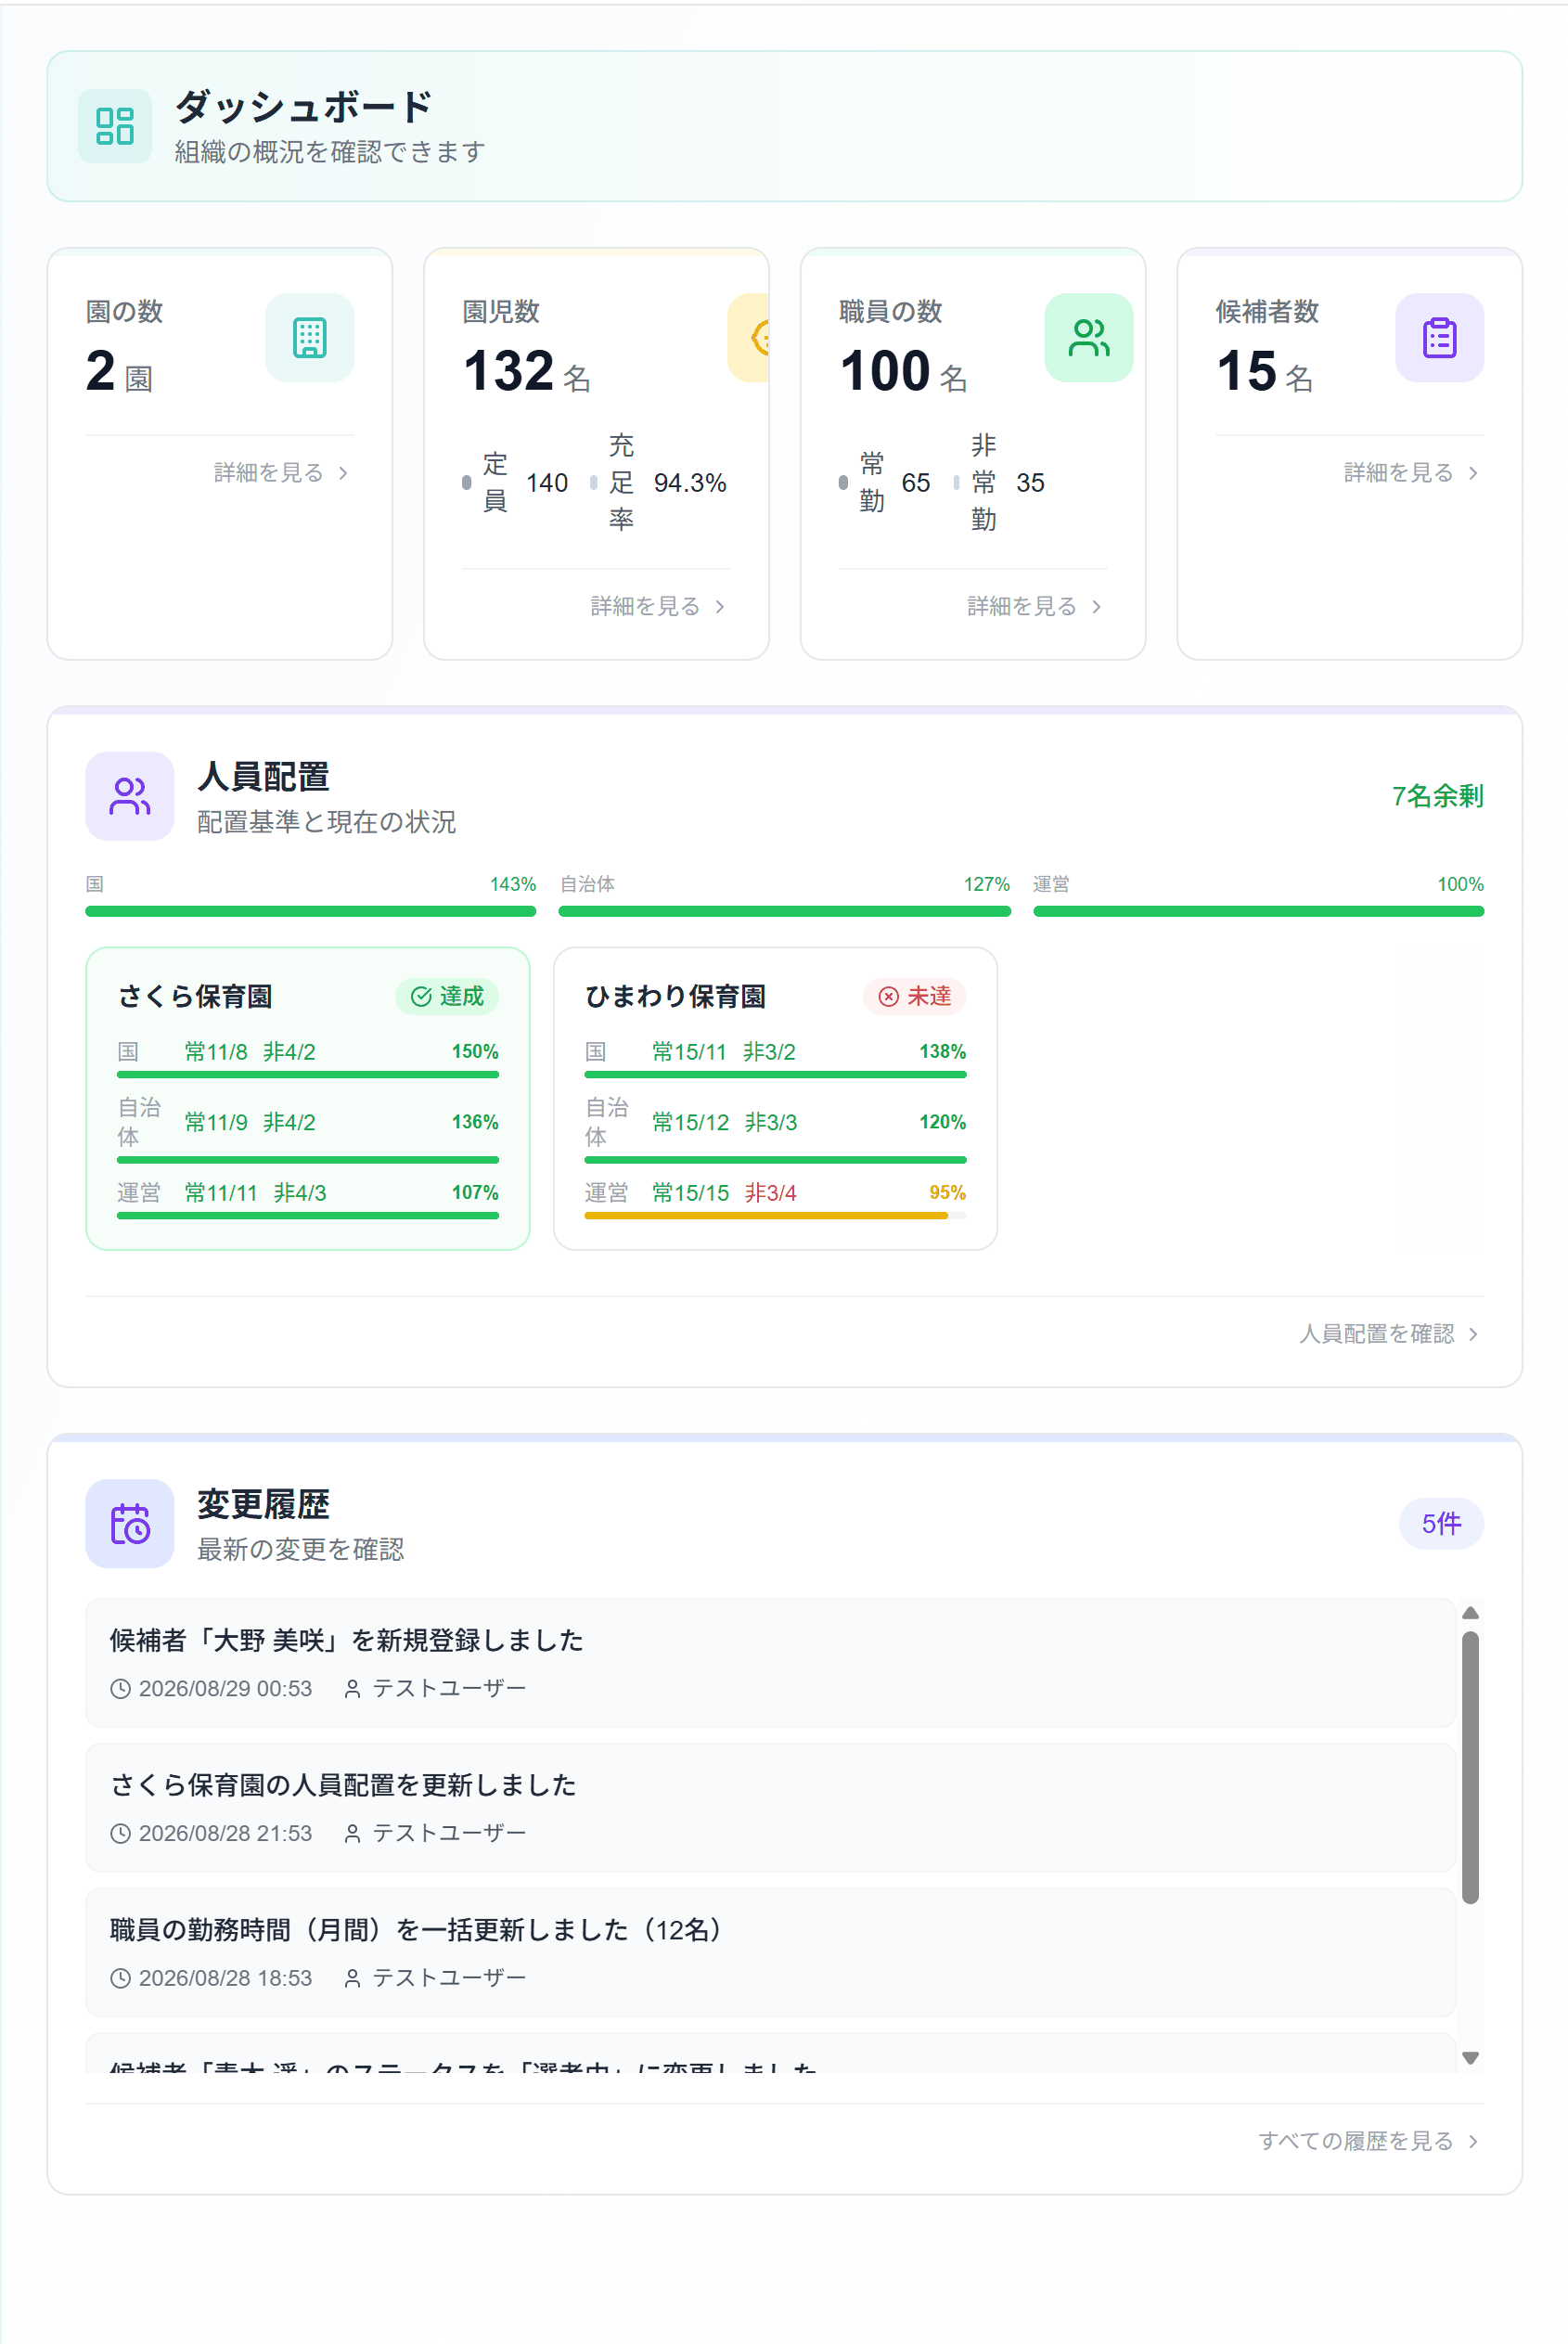1568x2344 pixels.
Task: Click the 132 名 children count
Action: pyautogui.click(x=527, y=371)
